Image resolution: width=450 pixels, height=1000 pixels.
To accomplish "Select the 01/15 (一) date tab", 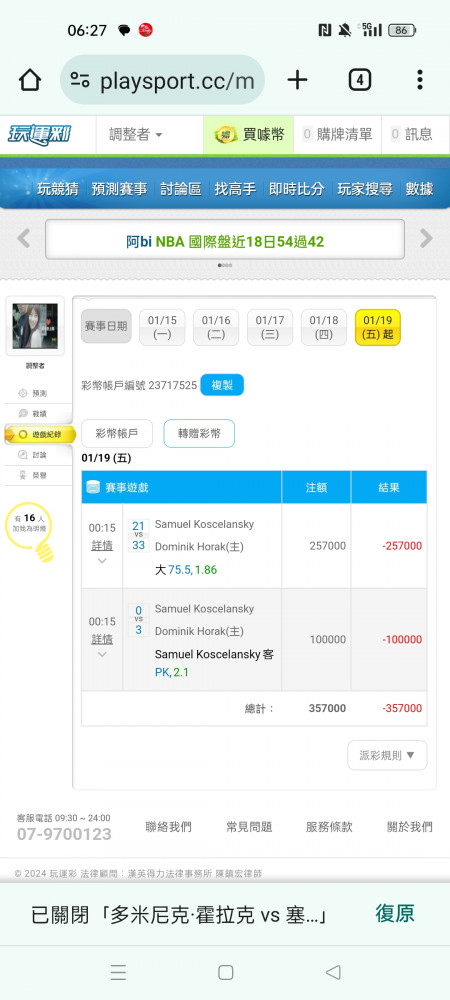I will (x=162, y=327).
